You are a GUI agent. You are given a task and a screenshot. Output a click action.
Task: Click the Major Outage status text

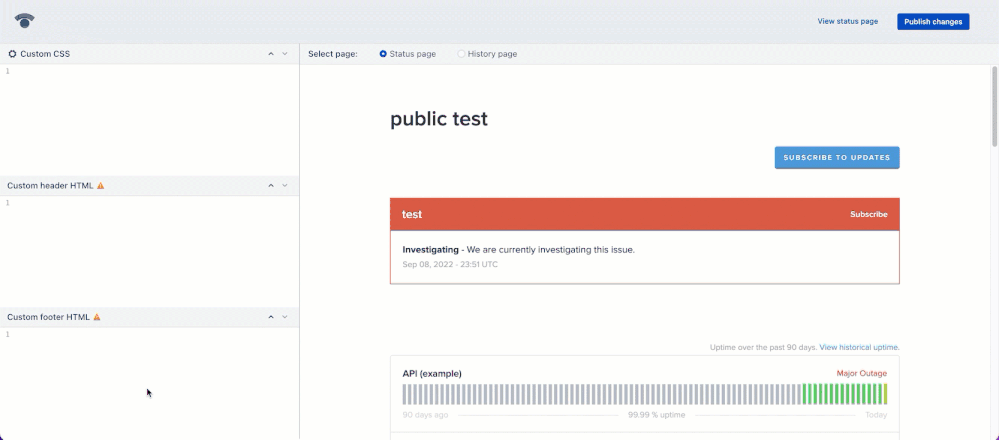(x=861, y=374)
